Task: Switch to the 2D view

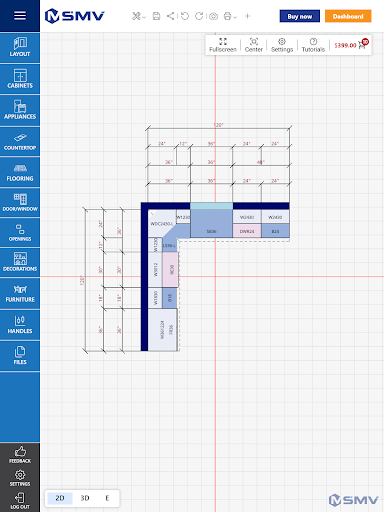Action: (60, 498)
